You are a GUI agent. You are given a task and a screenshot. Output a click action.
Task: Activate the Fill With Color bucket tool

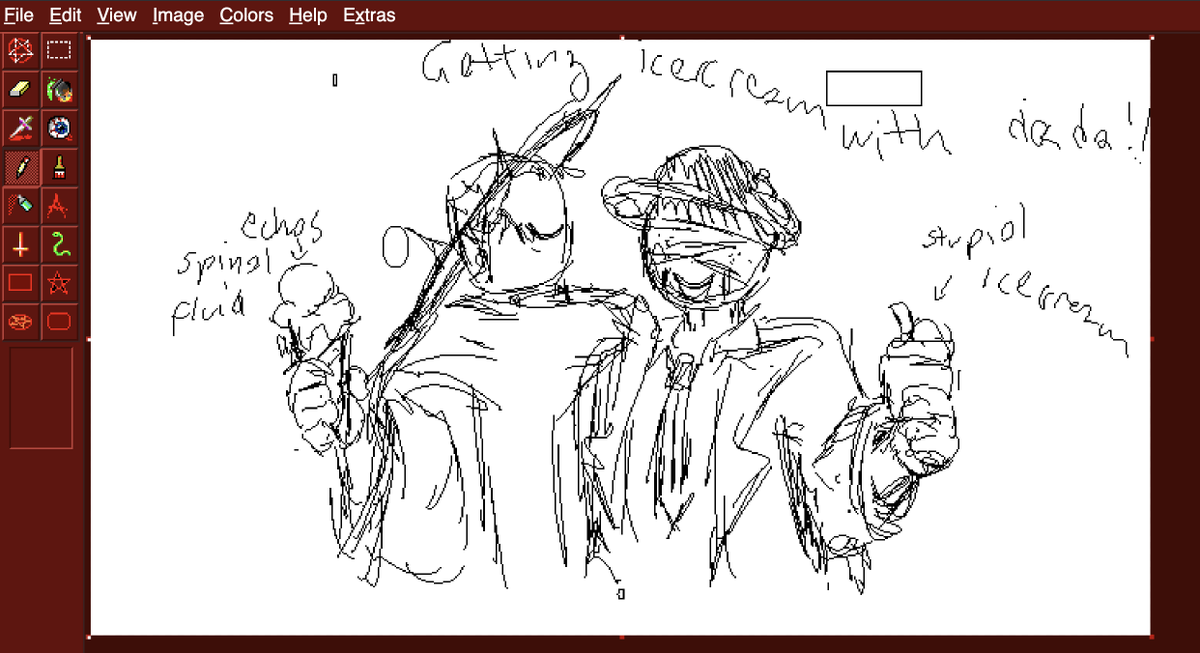[x=58, y=89]
